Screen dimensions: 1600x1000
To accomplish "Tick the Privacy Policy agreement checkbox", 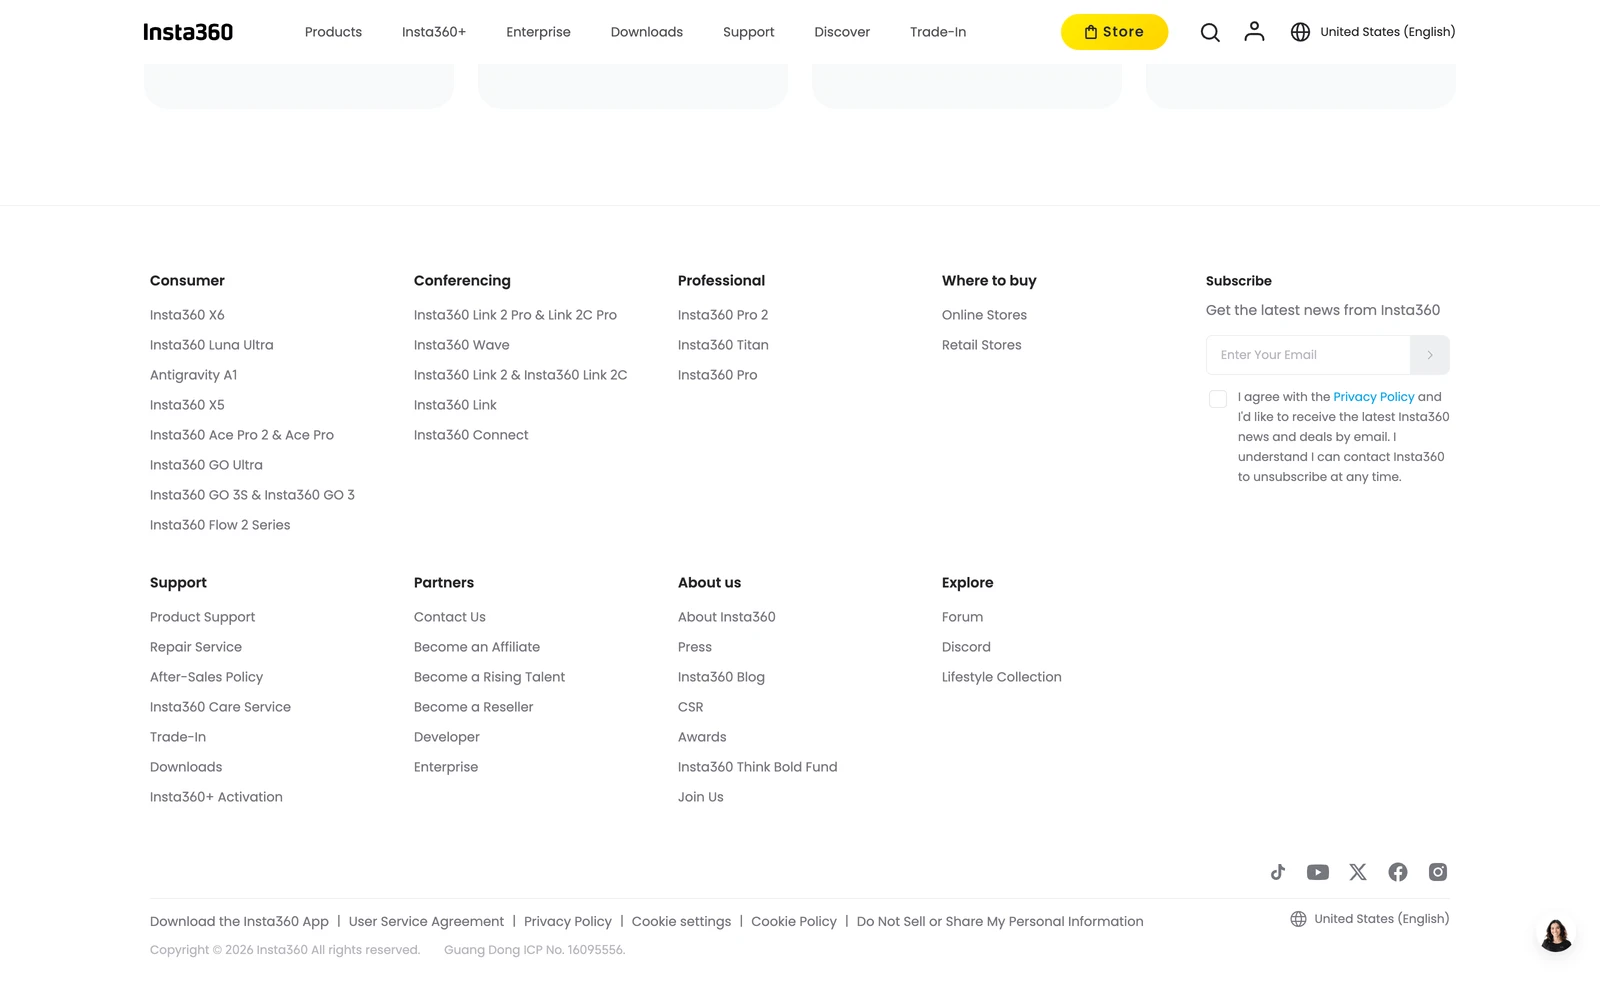I will pyautogui.click(x=1218, y=399).
